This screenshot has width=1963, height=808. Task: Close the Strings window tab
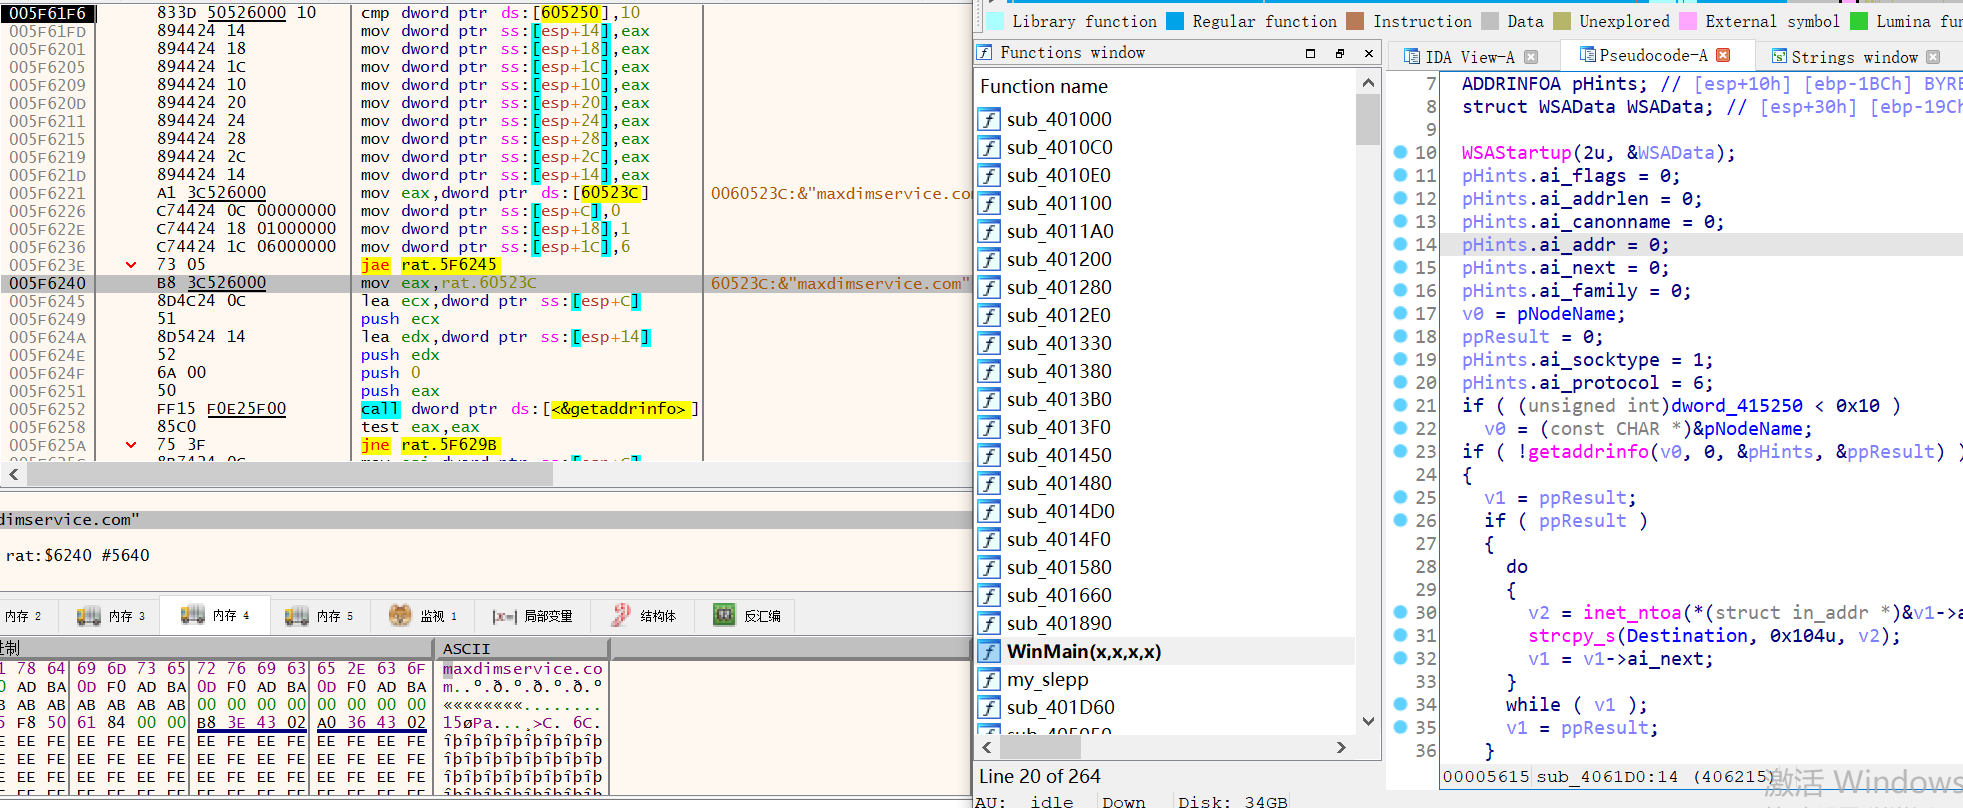point(1933,57)
